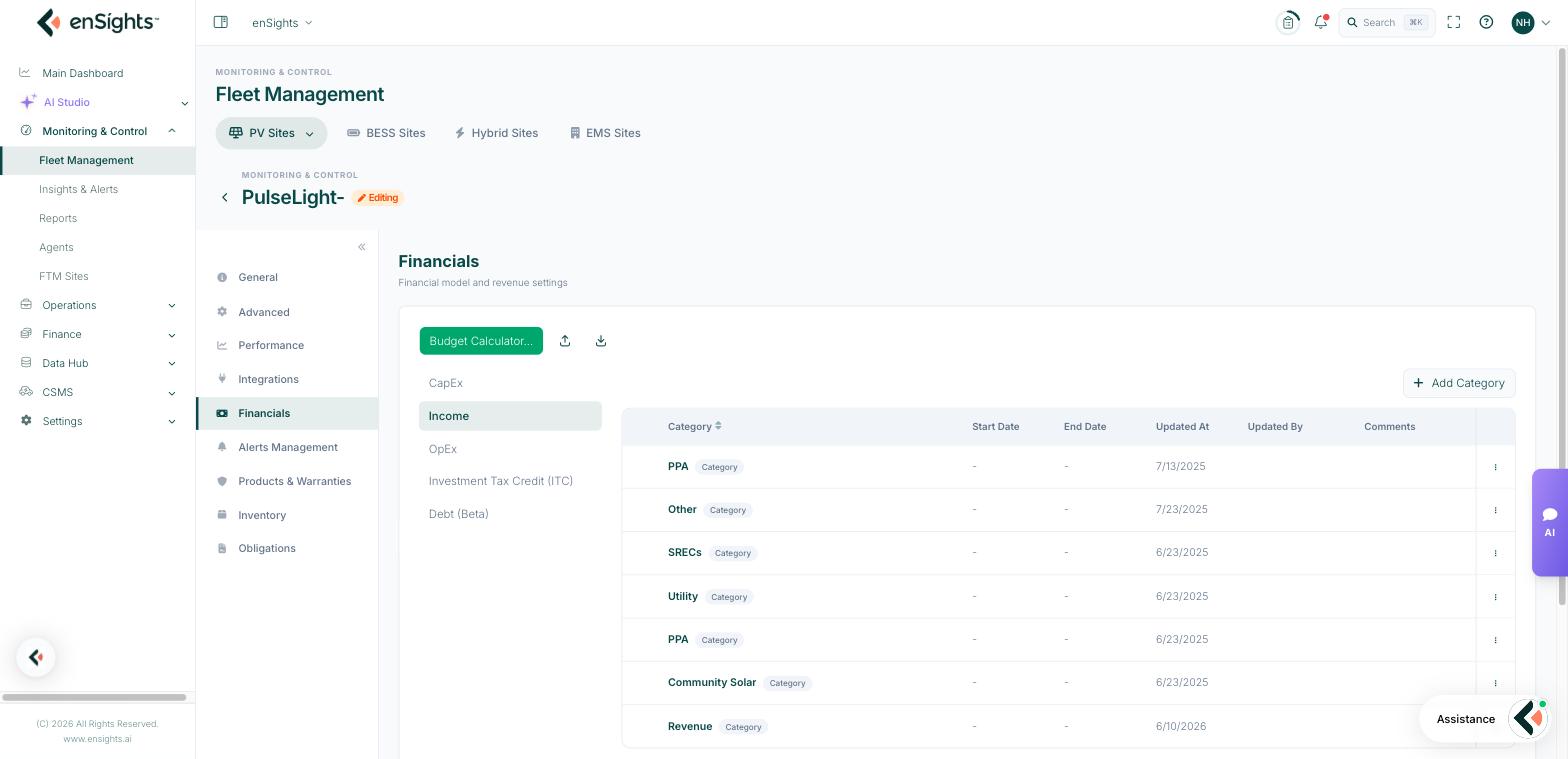Collapse the site settings panel with double chevron
Viewport: 1568px width, 759px height.
[x=362, y=247]
